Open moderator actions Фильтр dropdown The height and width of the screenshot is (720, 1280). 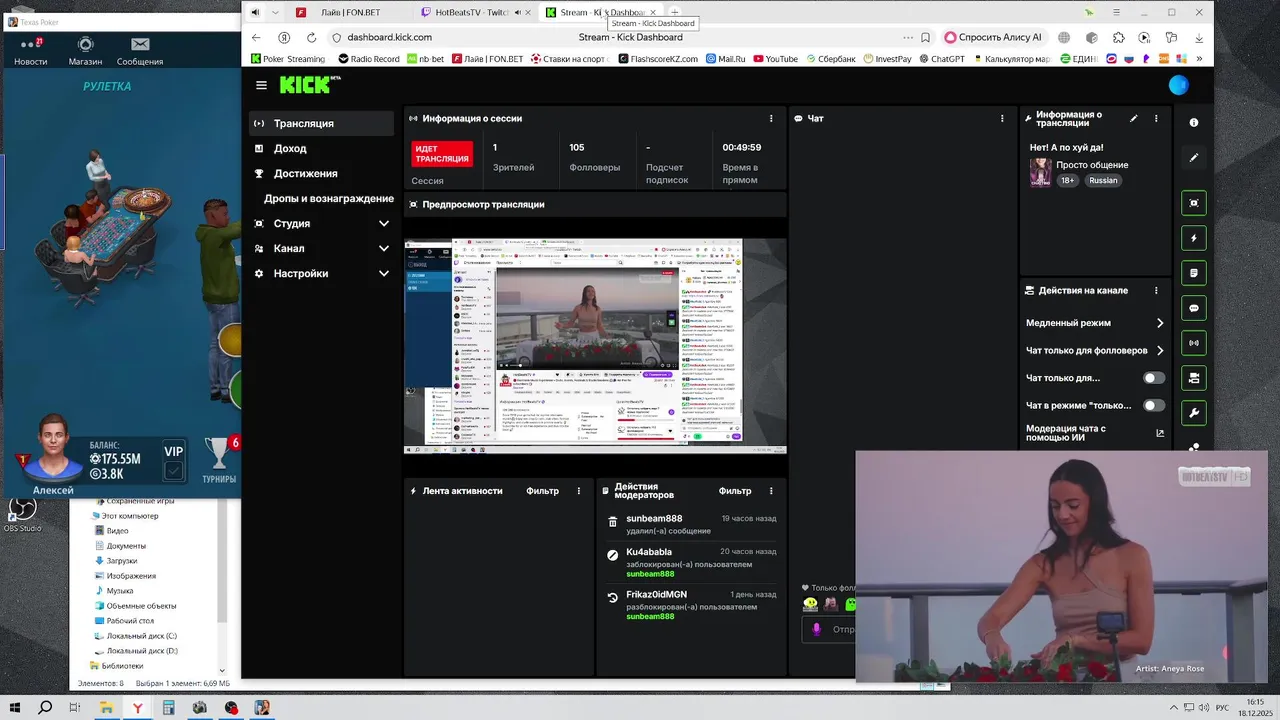coord(735,491)
